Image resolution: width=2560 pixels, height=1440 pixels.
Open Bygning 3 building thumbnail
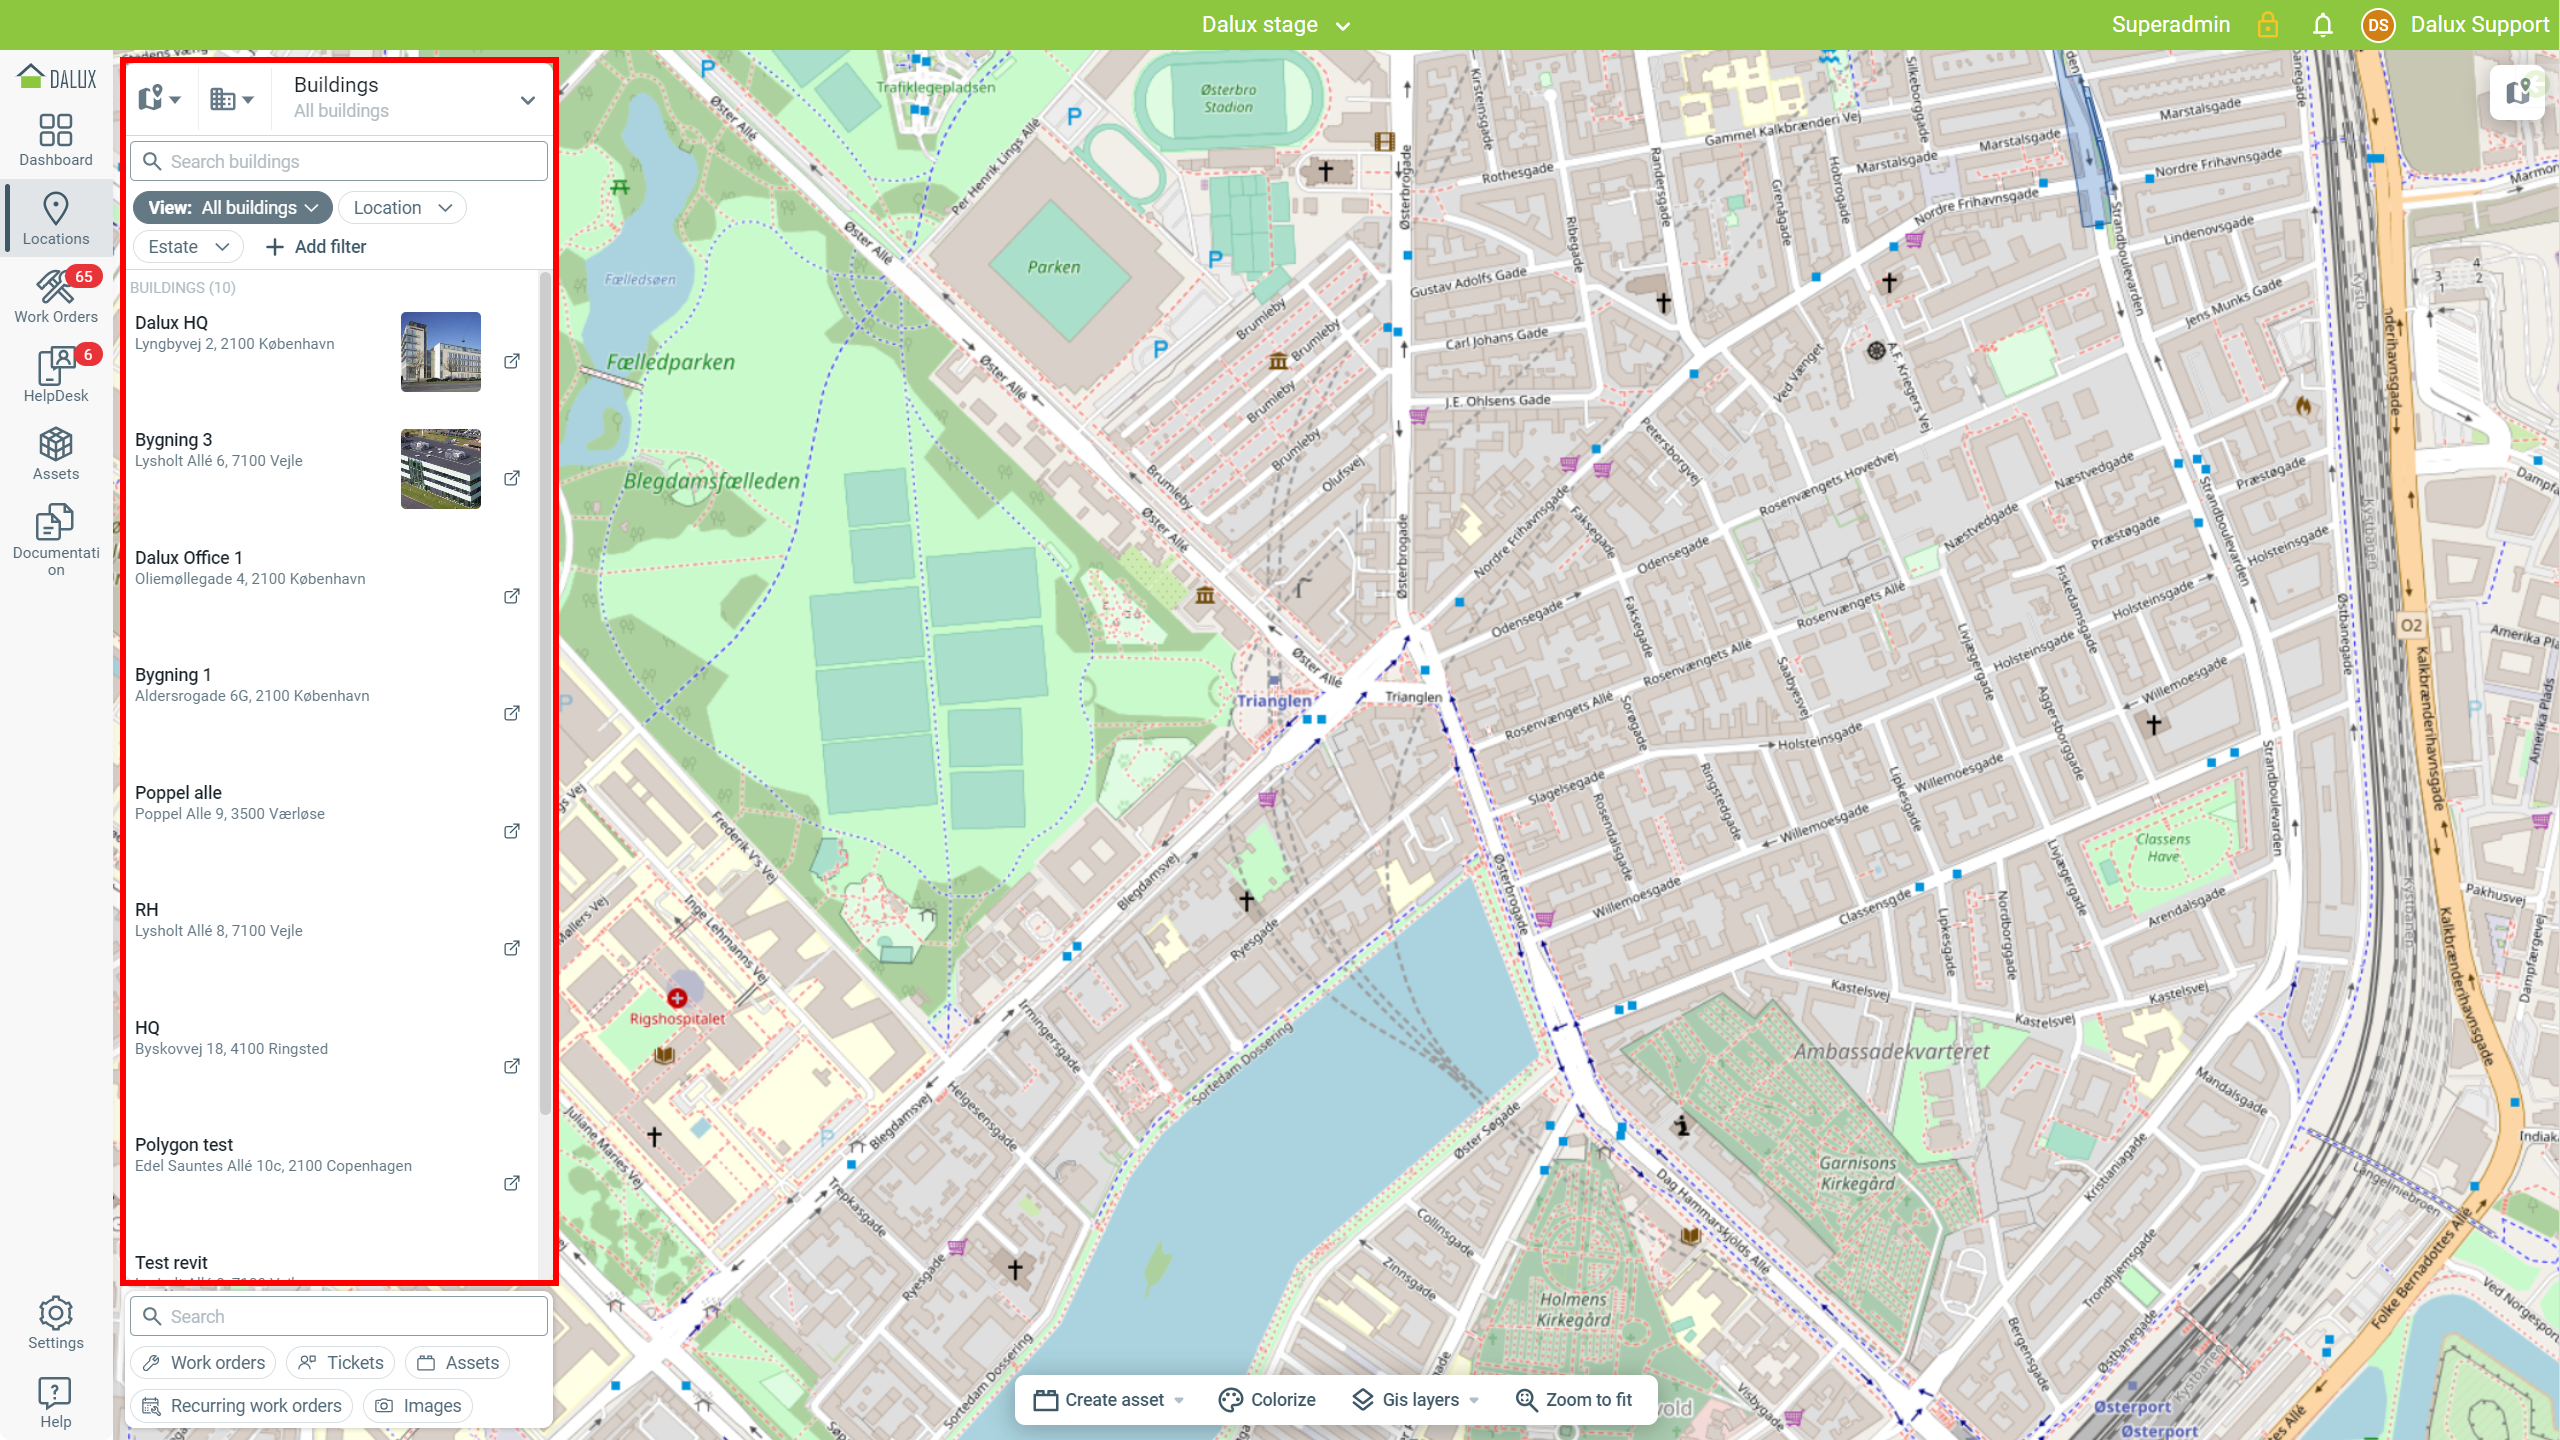click(441, 469)
